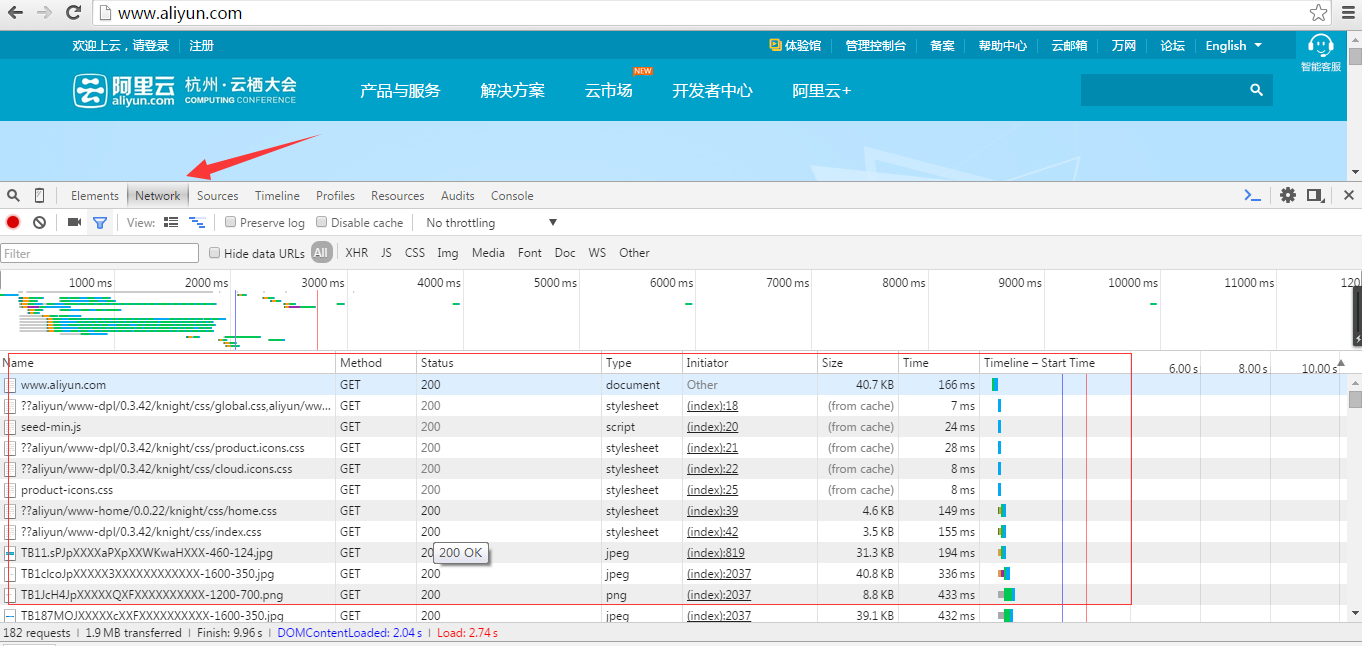
Task: Switch to the Sources tab
Action: [217, 195]
